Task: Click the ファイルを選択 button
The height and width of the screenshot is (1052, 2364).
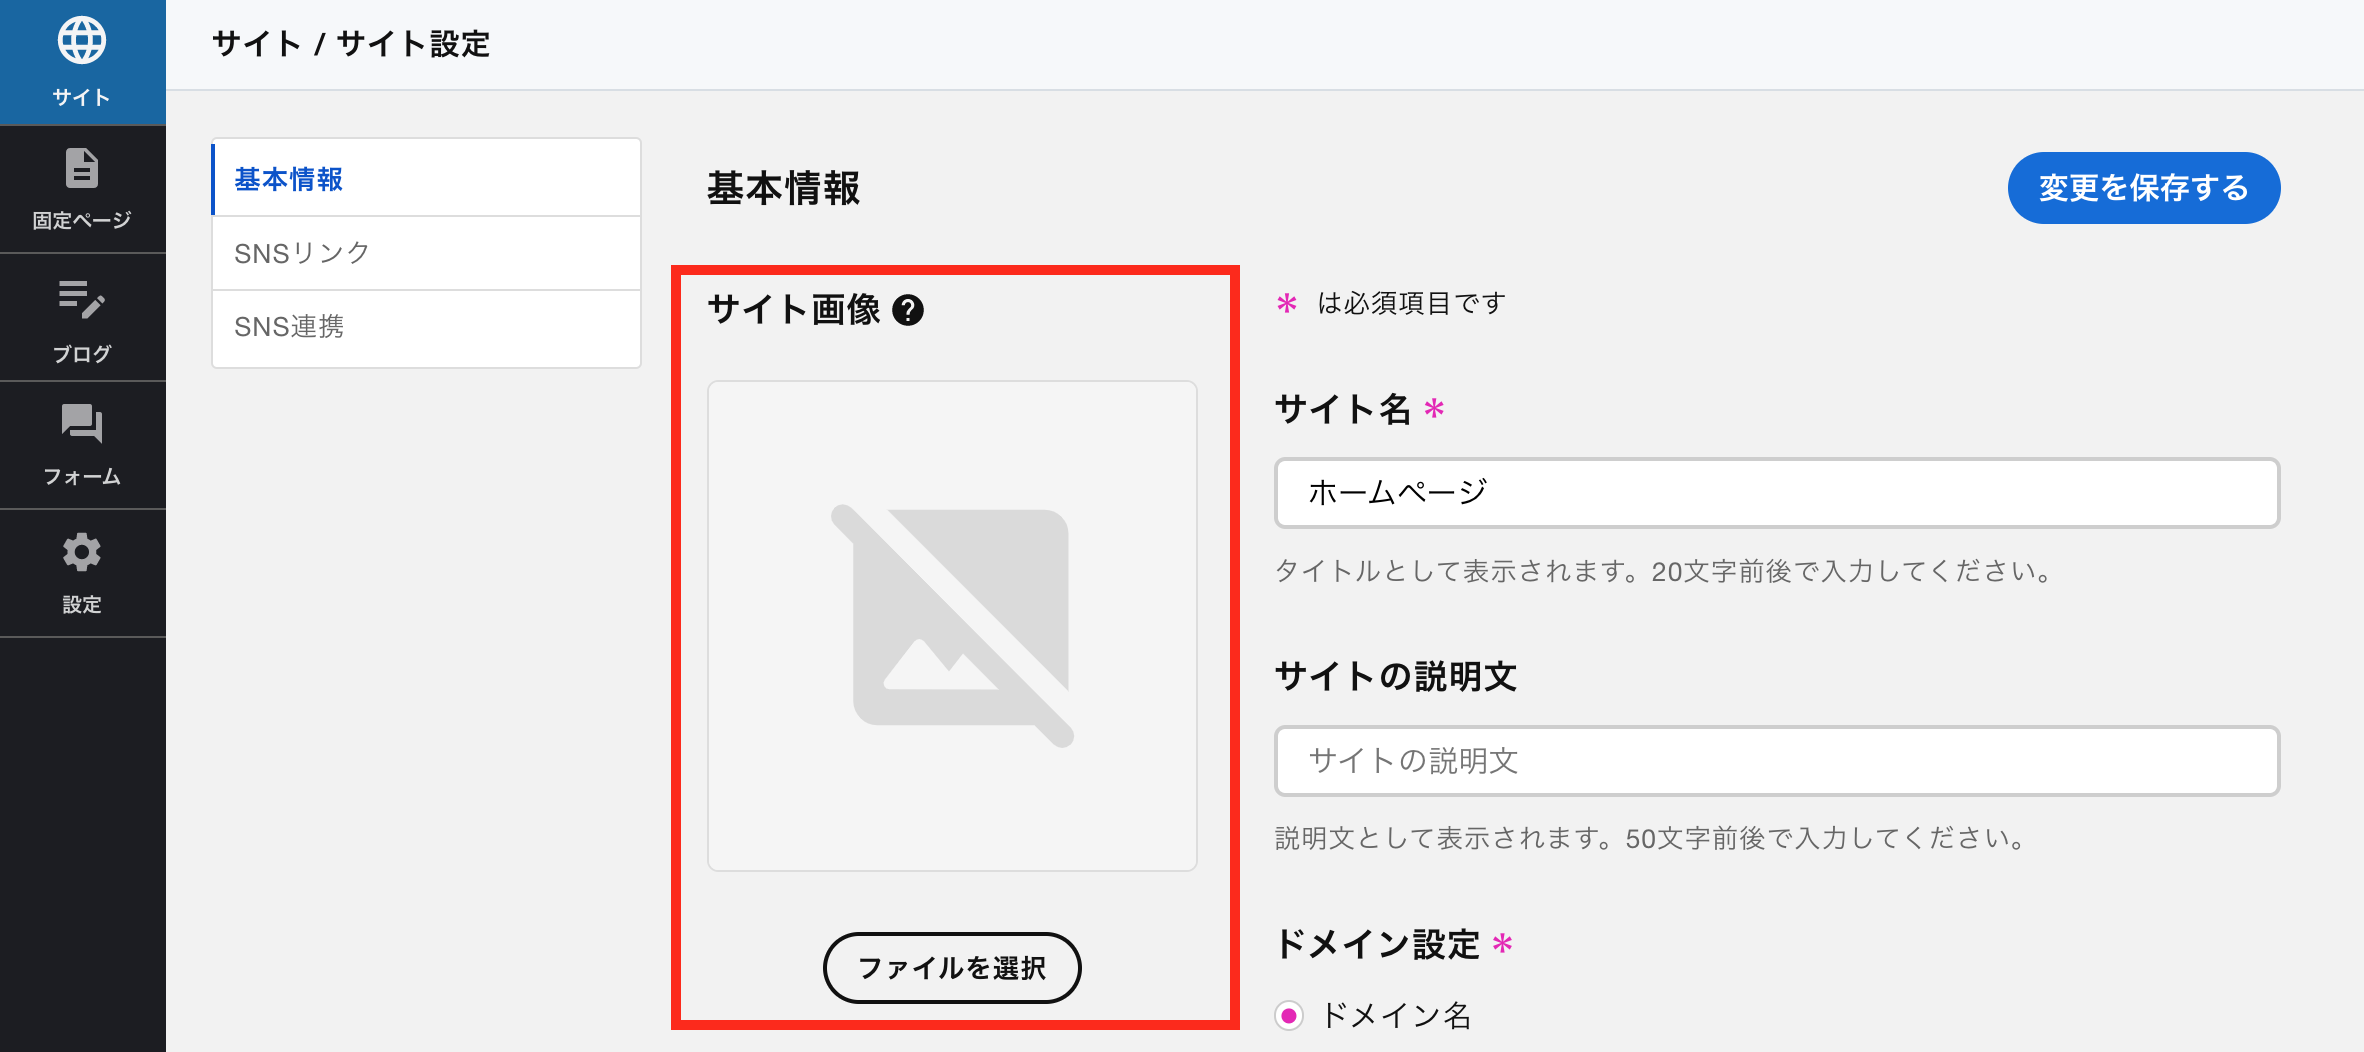Action: [952, 968]
